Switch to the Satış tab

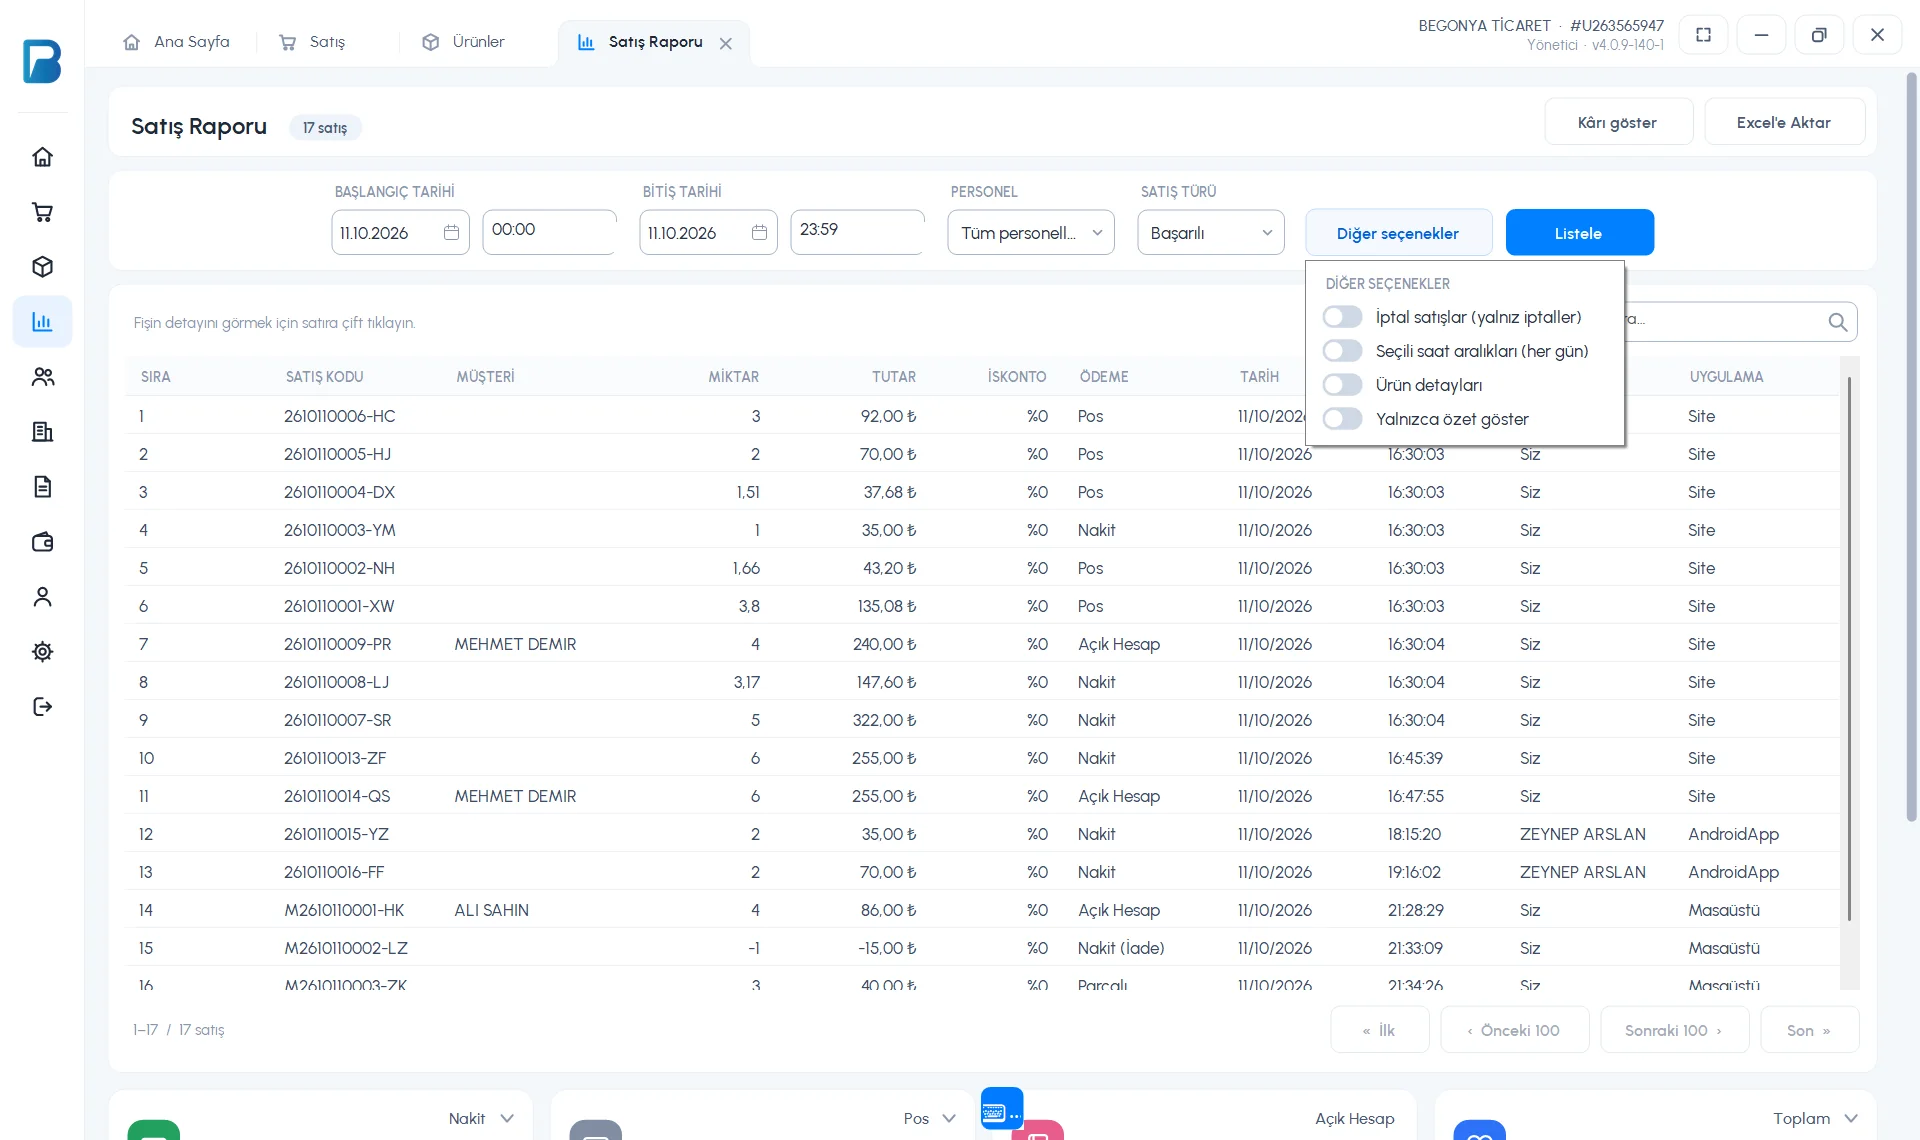313,42
